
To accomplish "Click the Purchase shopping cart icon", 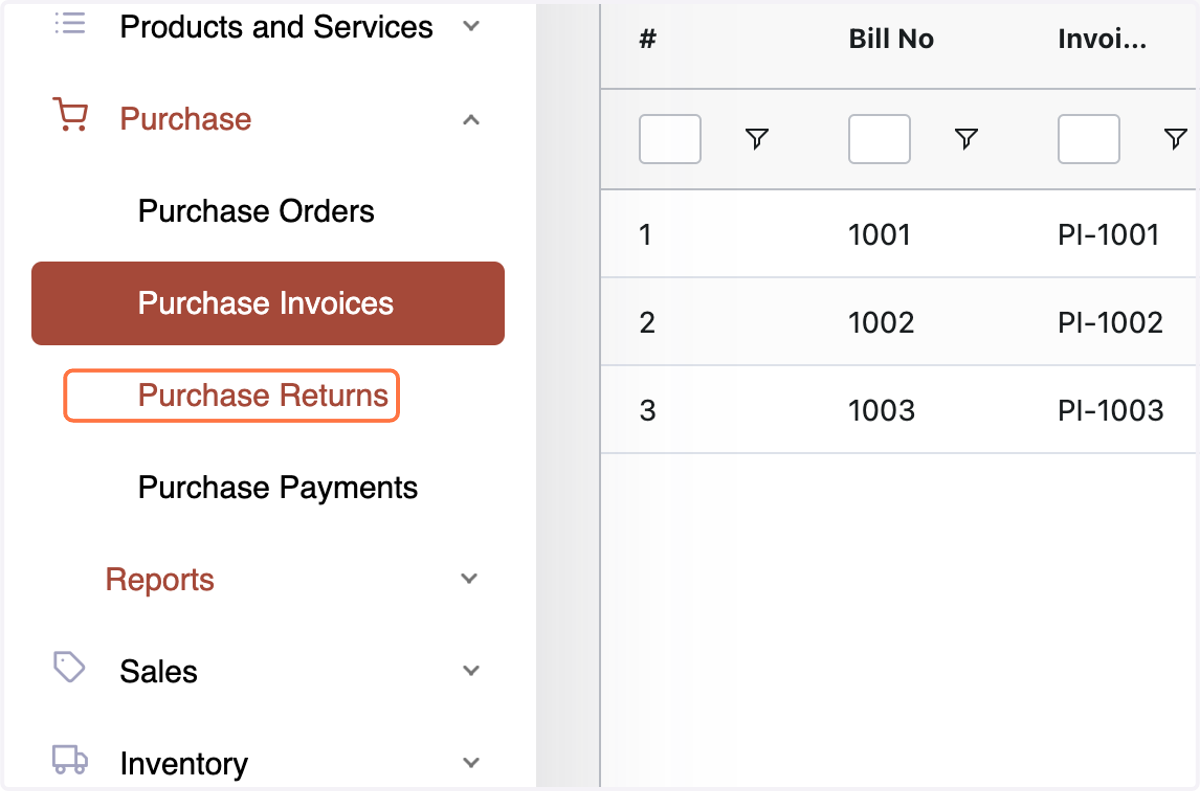I will (x=69, y=116).
